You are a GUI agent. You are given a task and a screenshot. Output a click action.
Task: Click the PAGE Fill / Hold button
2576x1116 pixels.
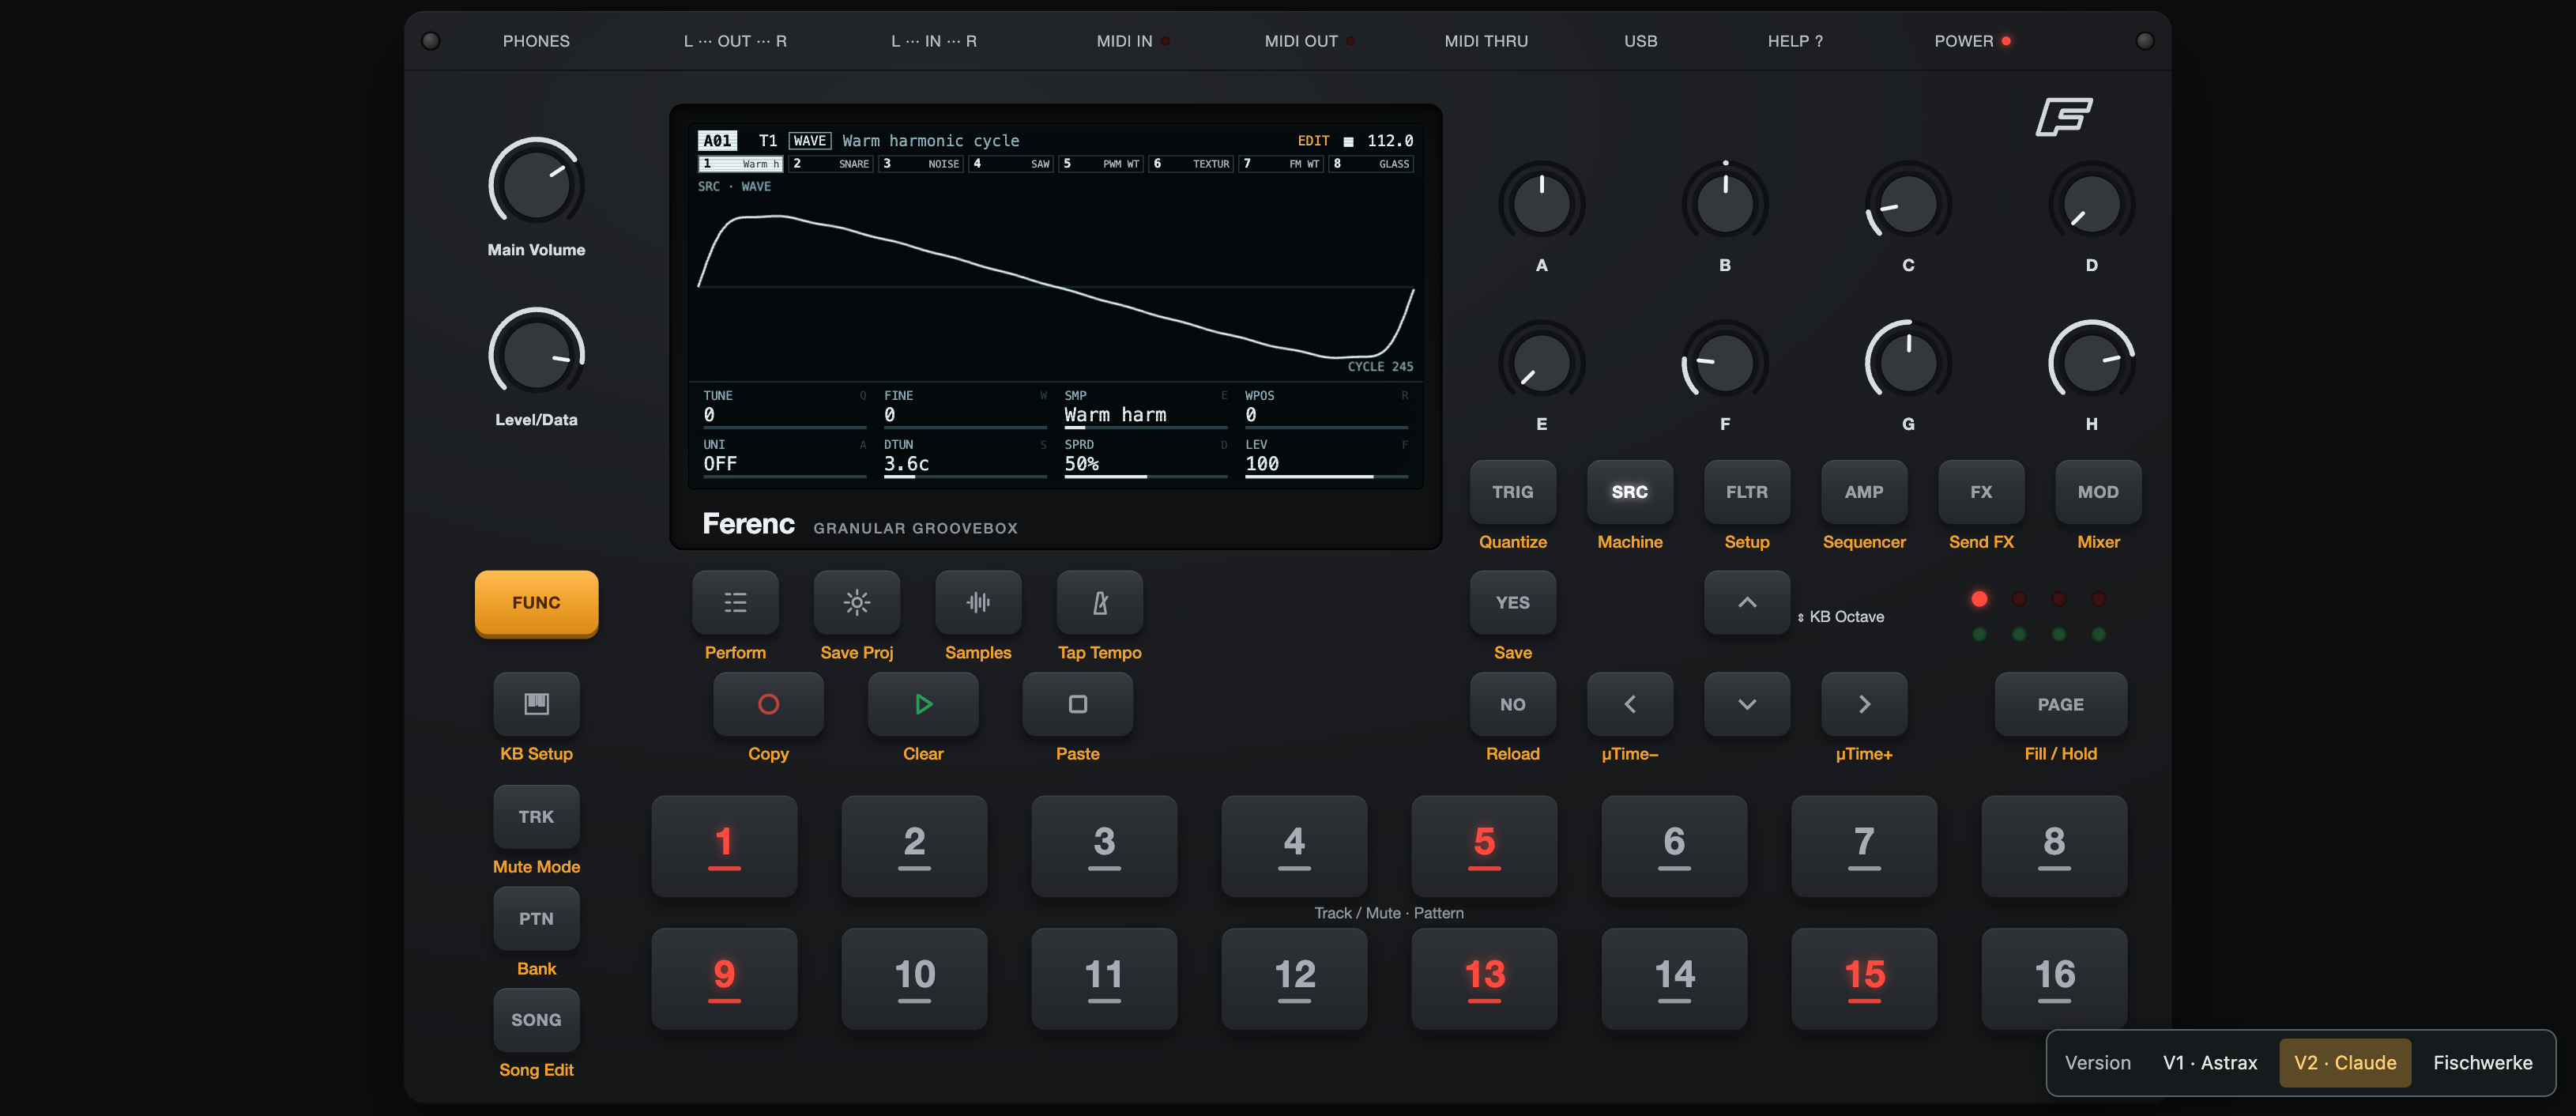pos(2060,704)
